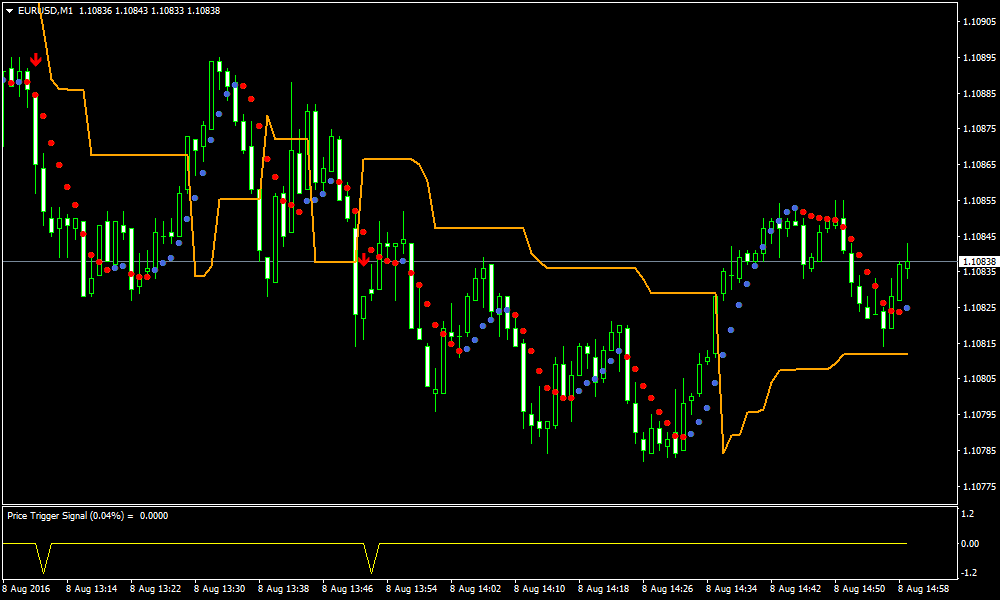Click the 8 Aug 14:34 time axis label
The width and height of the screenshot is (1000, 600).
tap(732, 588)
